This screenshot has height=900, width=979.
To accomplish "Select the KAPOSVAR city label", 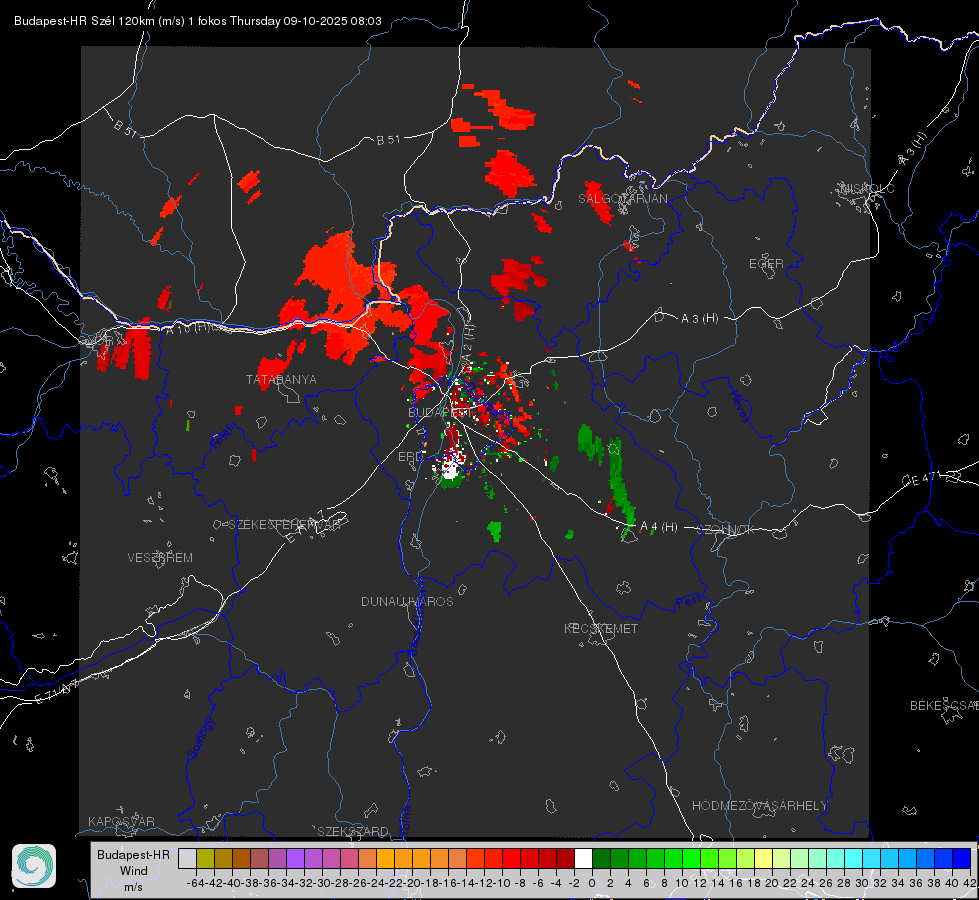I will 121,821.
